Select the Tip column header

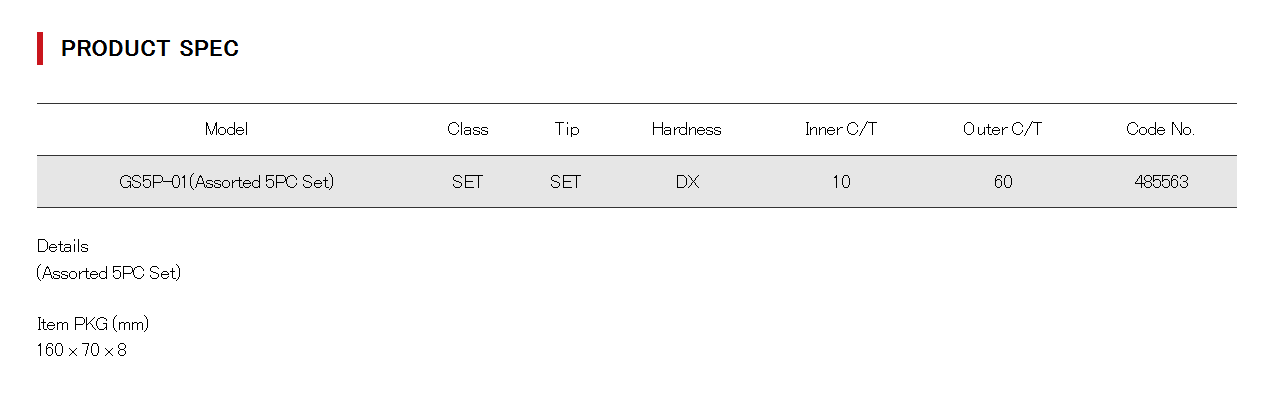point(566,129)
